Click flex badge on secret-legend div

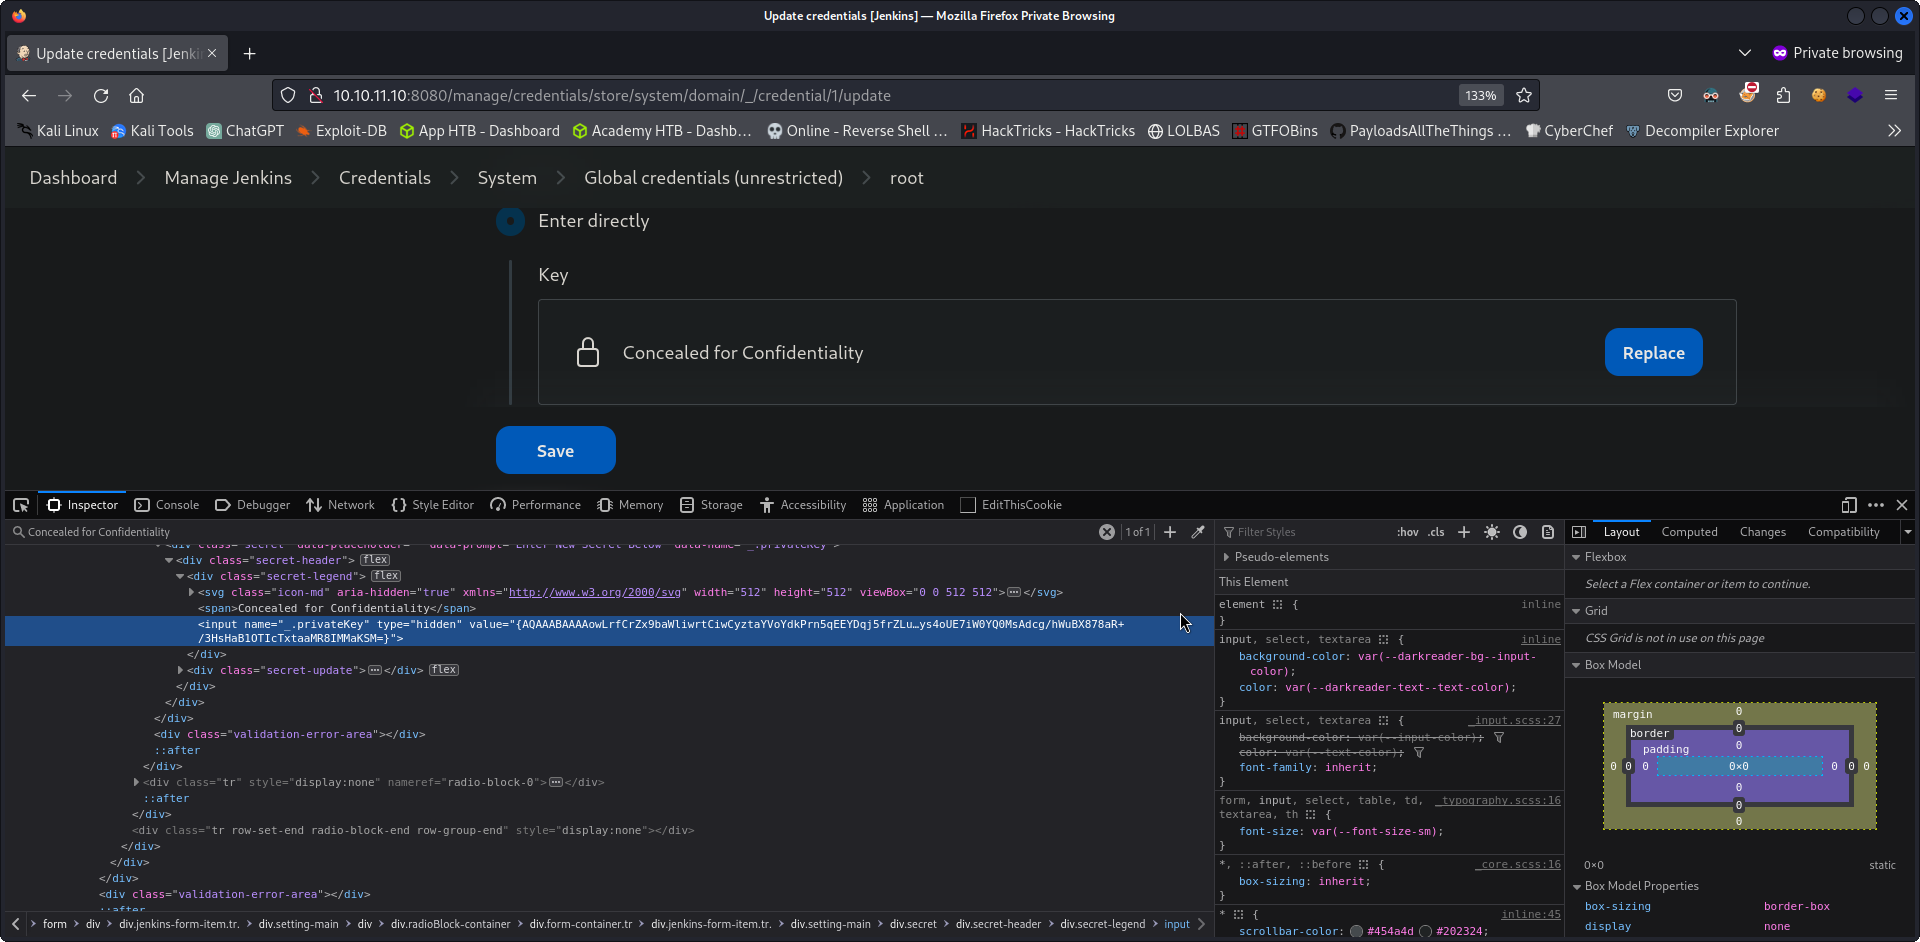click(x=386, y=576)
